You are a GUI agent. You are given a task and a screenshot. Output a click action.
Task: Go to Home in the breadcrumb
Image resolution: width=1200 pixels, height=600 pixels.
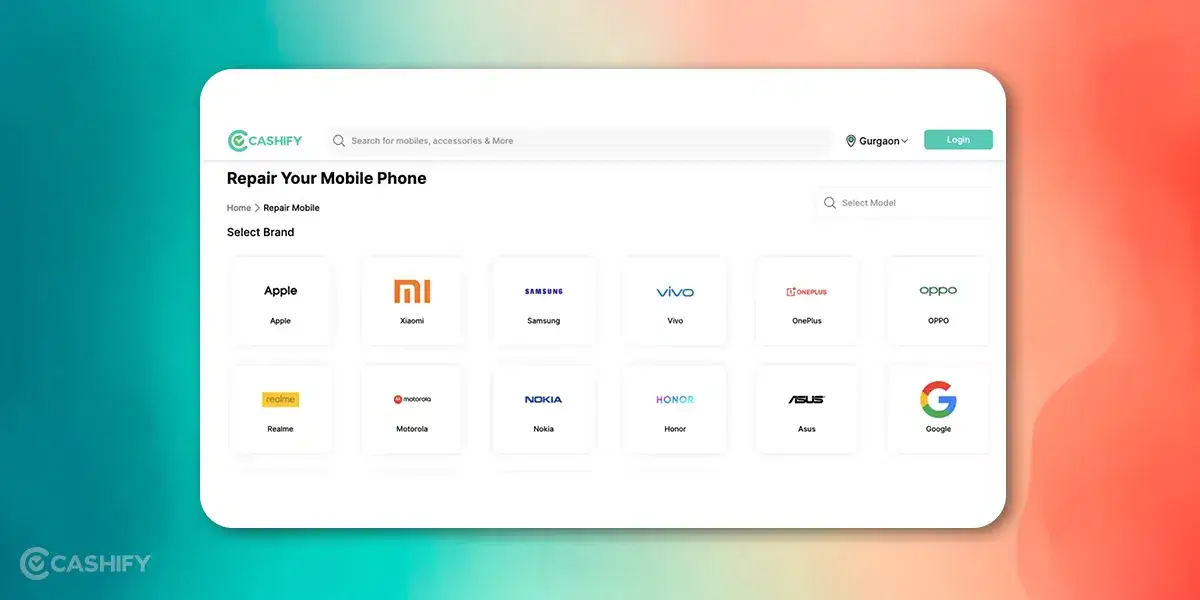(239, 208)
